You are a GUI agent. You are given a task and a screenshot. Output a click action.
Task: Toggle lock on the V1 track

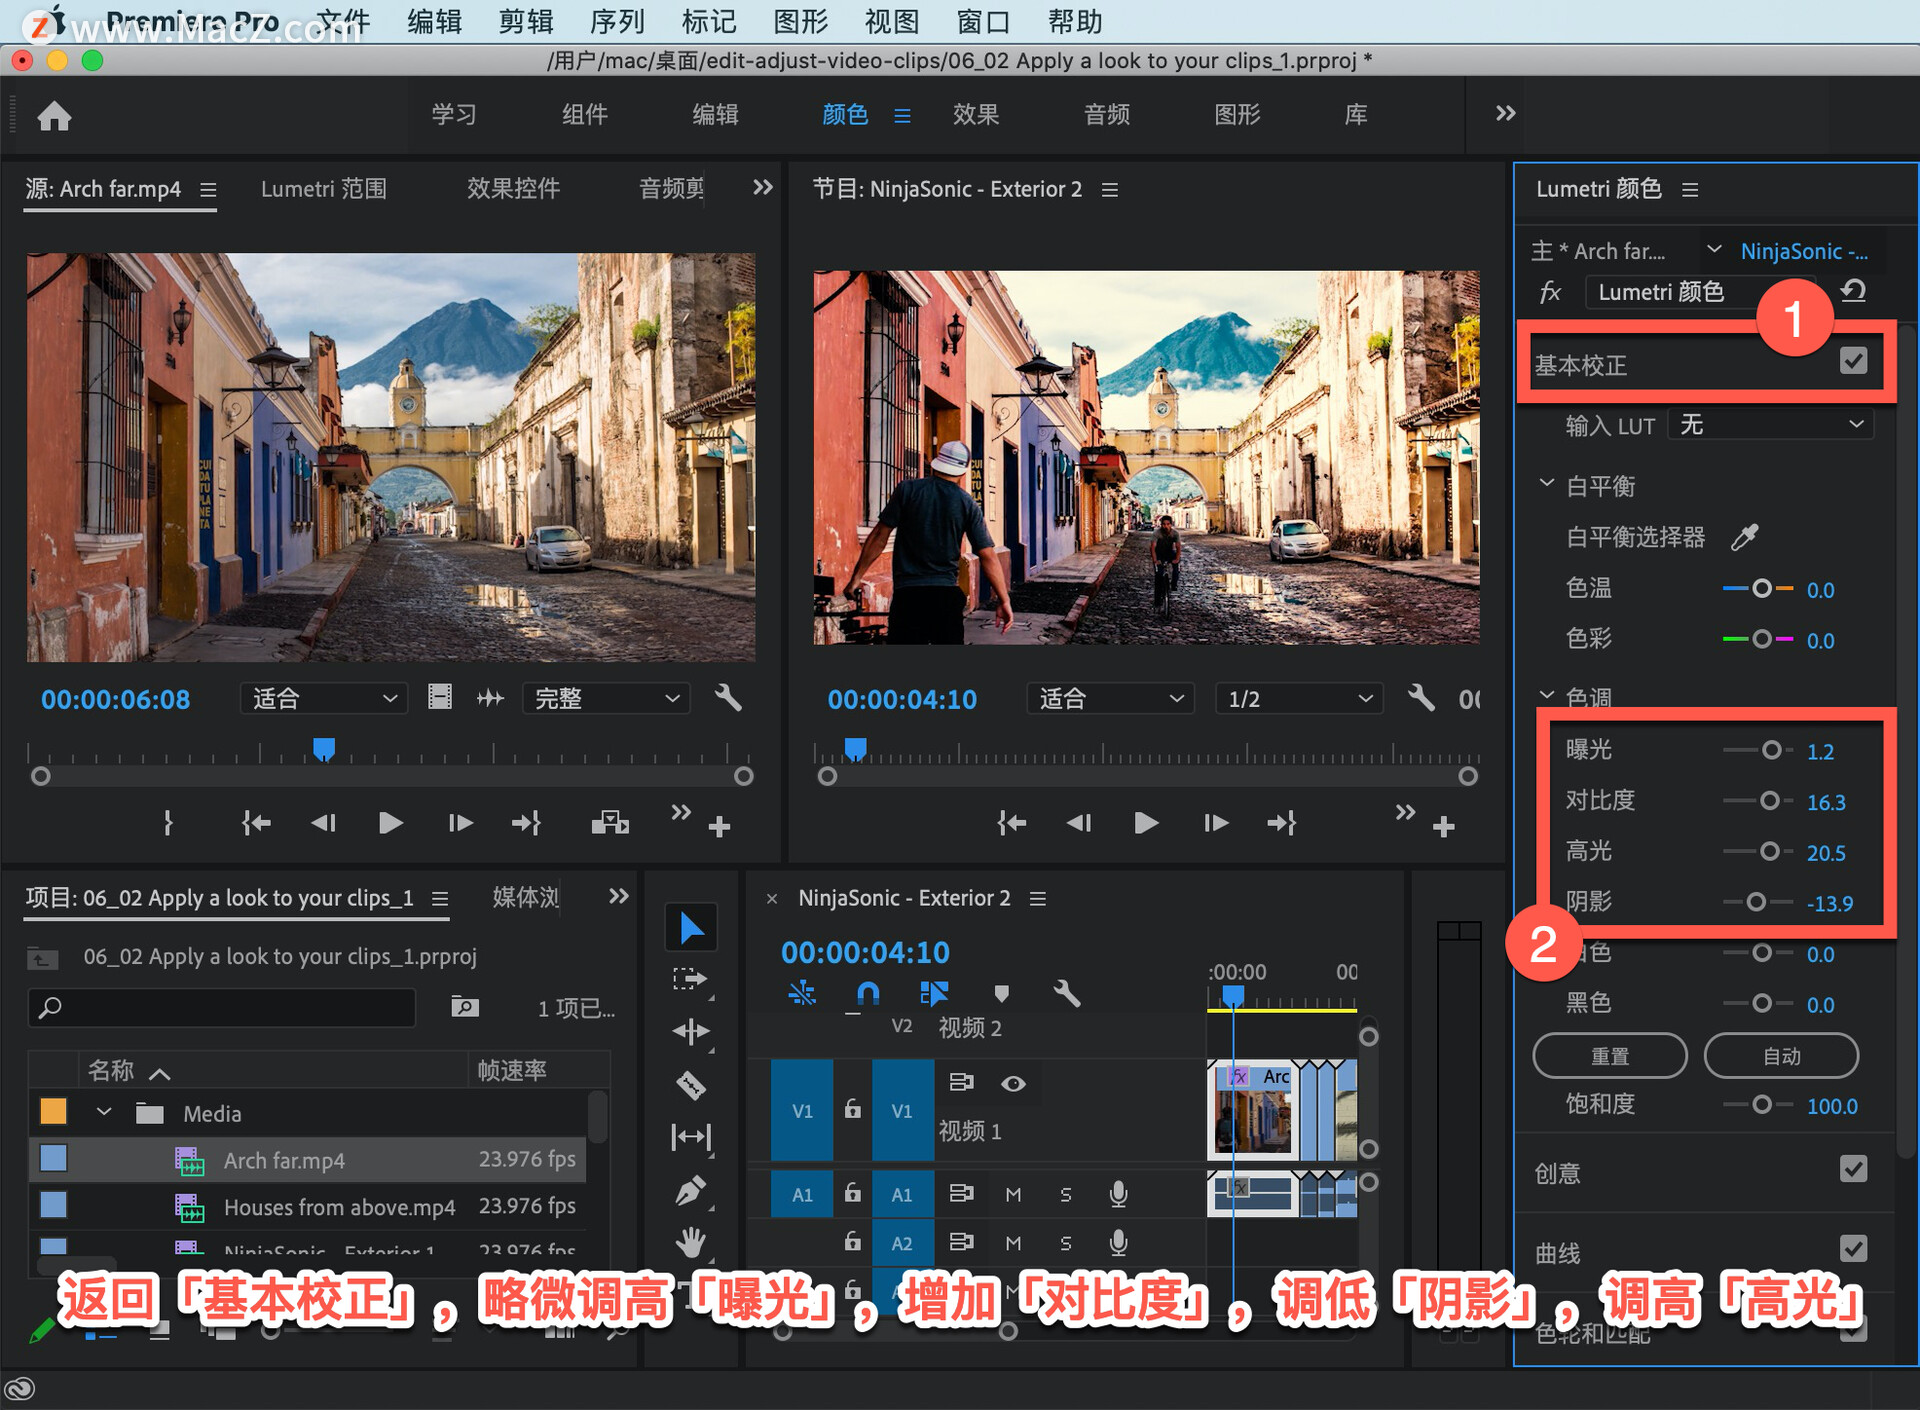click(x=852, y=1108)
